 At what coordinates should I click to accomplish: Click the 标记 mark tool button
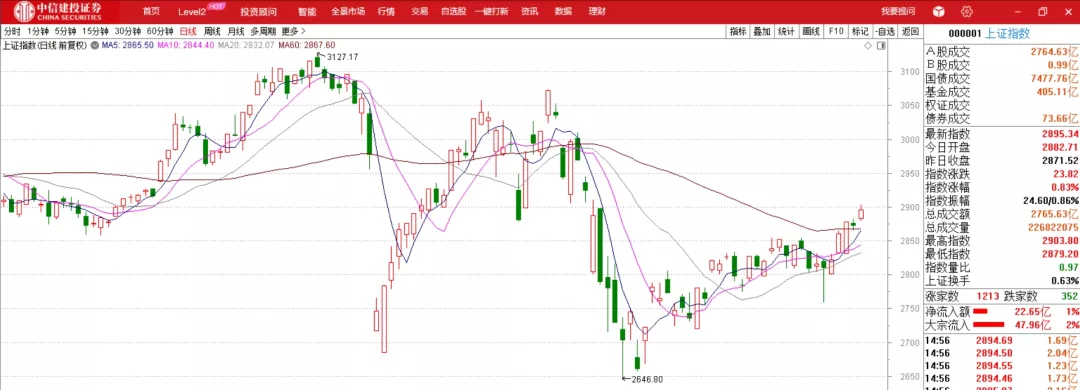(x=860, y=31)
